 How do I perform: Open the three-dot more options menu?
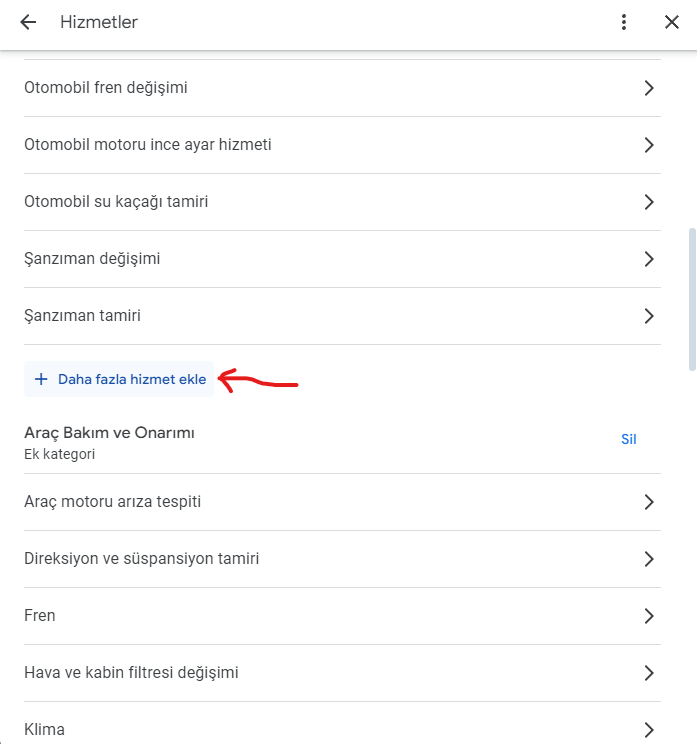point(623,22)
